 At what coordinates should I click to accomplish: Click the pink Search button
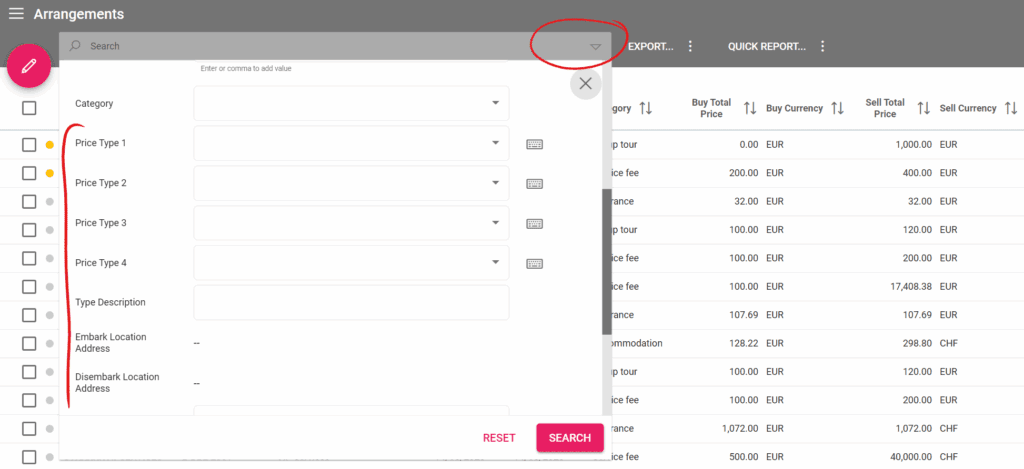pos(569,438)
